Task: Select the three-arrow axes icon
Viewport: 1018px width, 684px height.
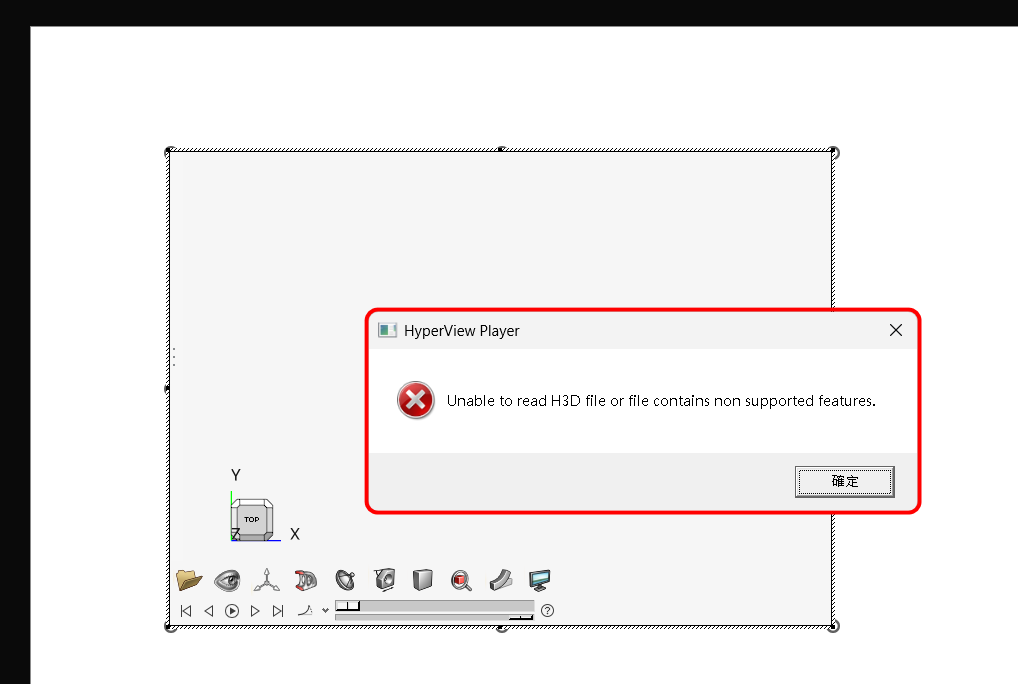Action: (267, 580)
